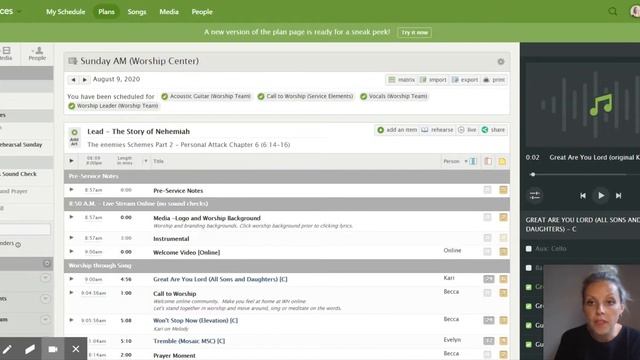This screenshot has height=360, width=640.
Task: Expand Media - Logo and Worship Background row
Action: pyautogui.click(x=71, y=217)
